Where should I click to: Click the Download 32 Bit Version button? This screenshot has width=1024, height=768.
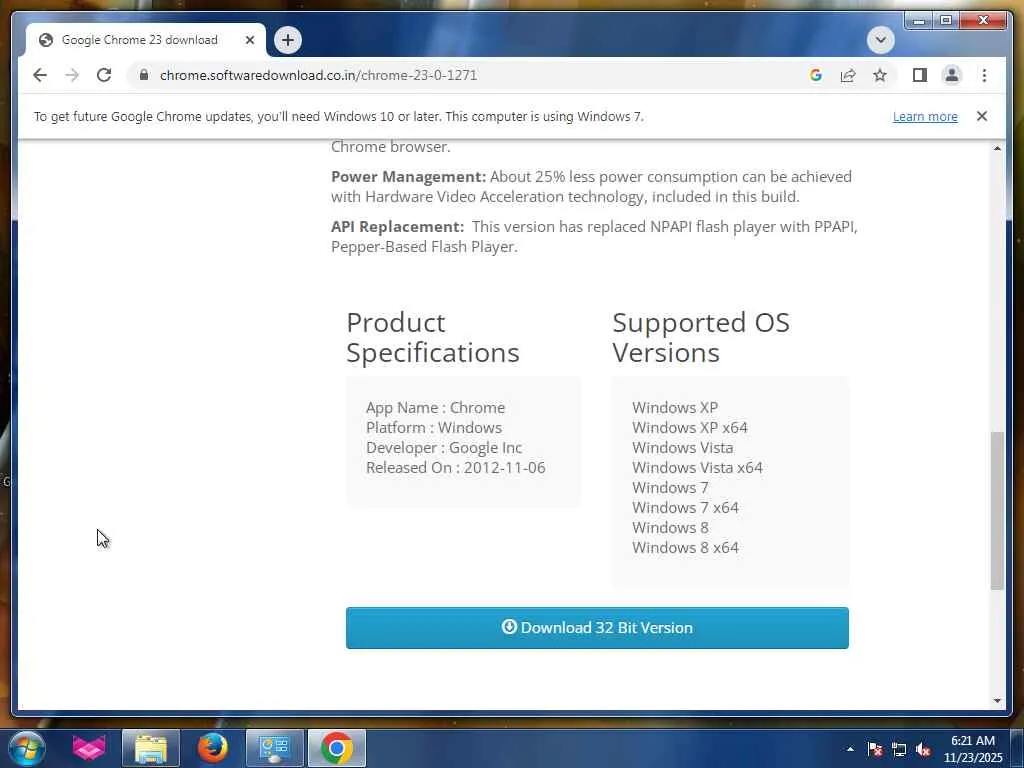point(597,628)
